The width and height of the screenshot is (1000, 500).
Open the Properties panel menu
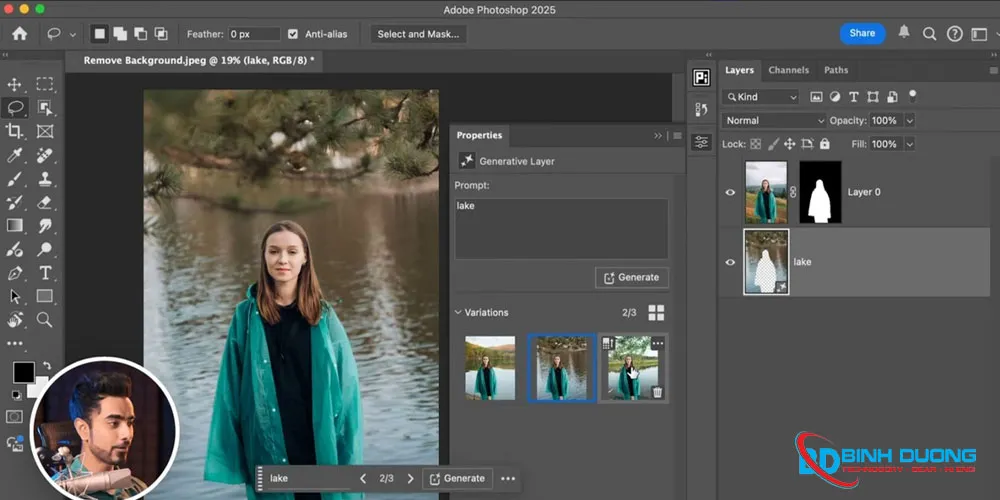(x=677, y=136)
